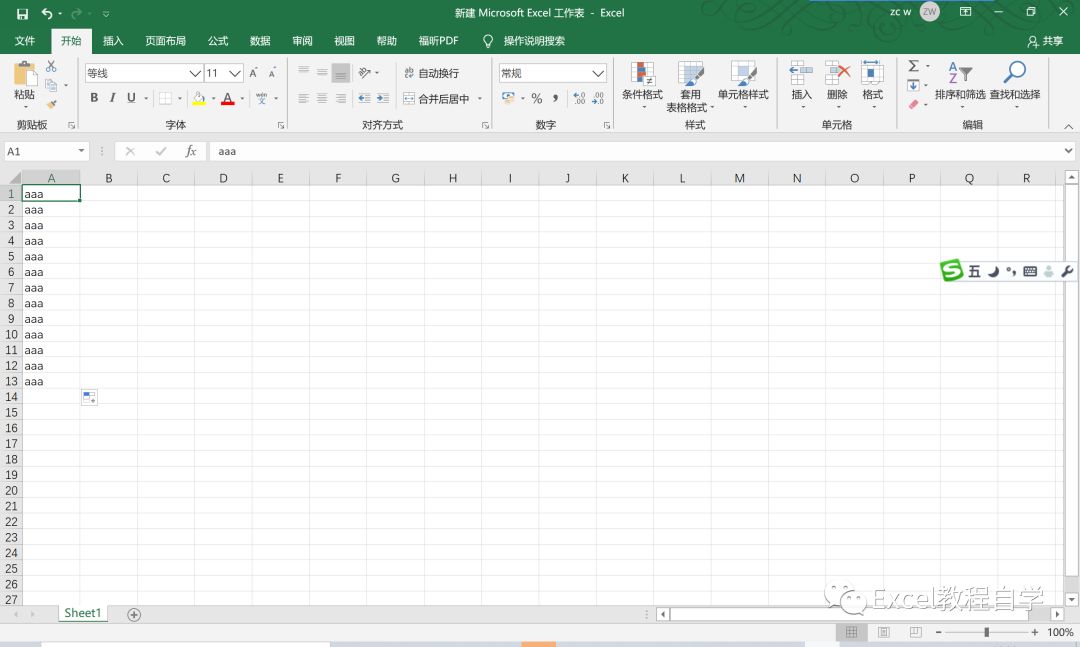
Task: Click the Paste clipboard icon
Action: [x=25, y=74]
